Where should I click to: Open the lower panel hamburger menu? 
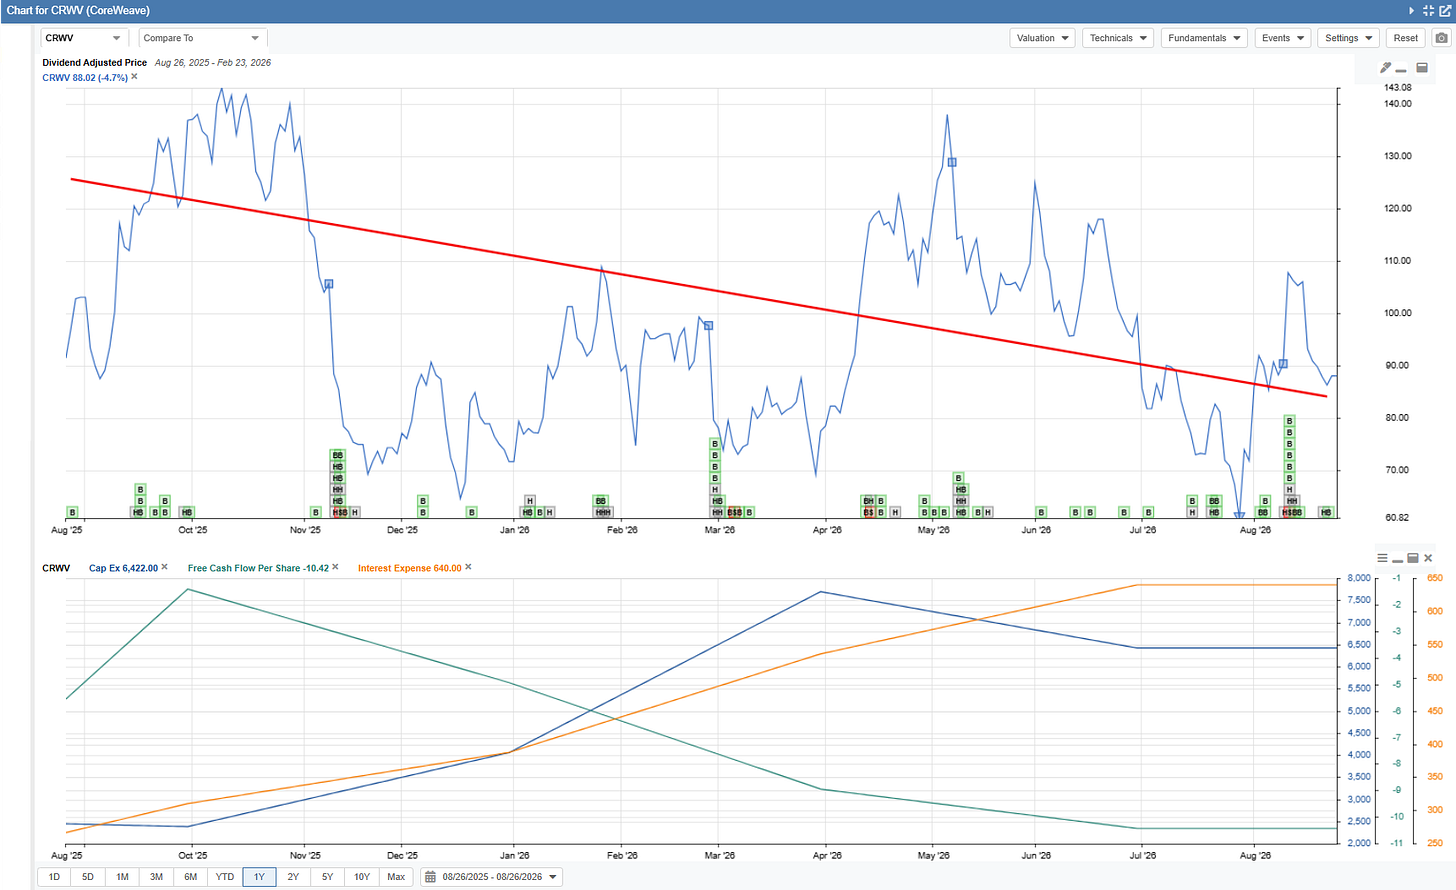coord(1382,558)
